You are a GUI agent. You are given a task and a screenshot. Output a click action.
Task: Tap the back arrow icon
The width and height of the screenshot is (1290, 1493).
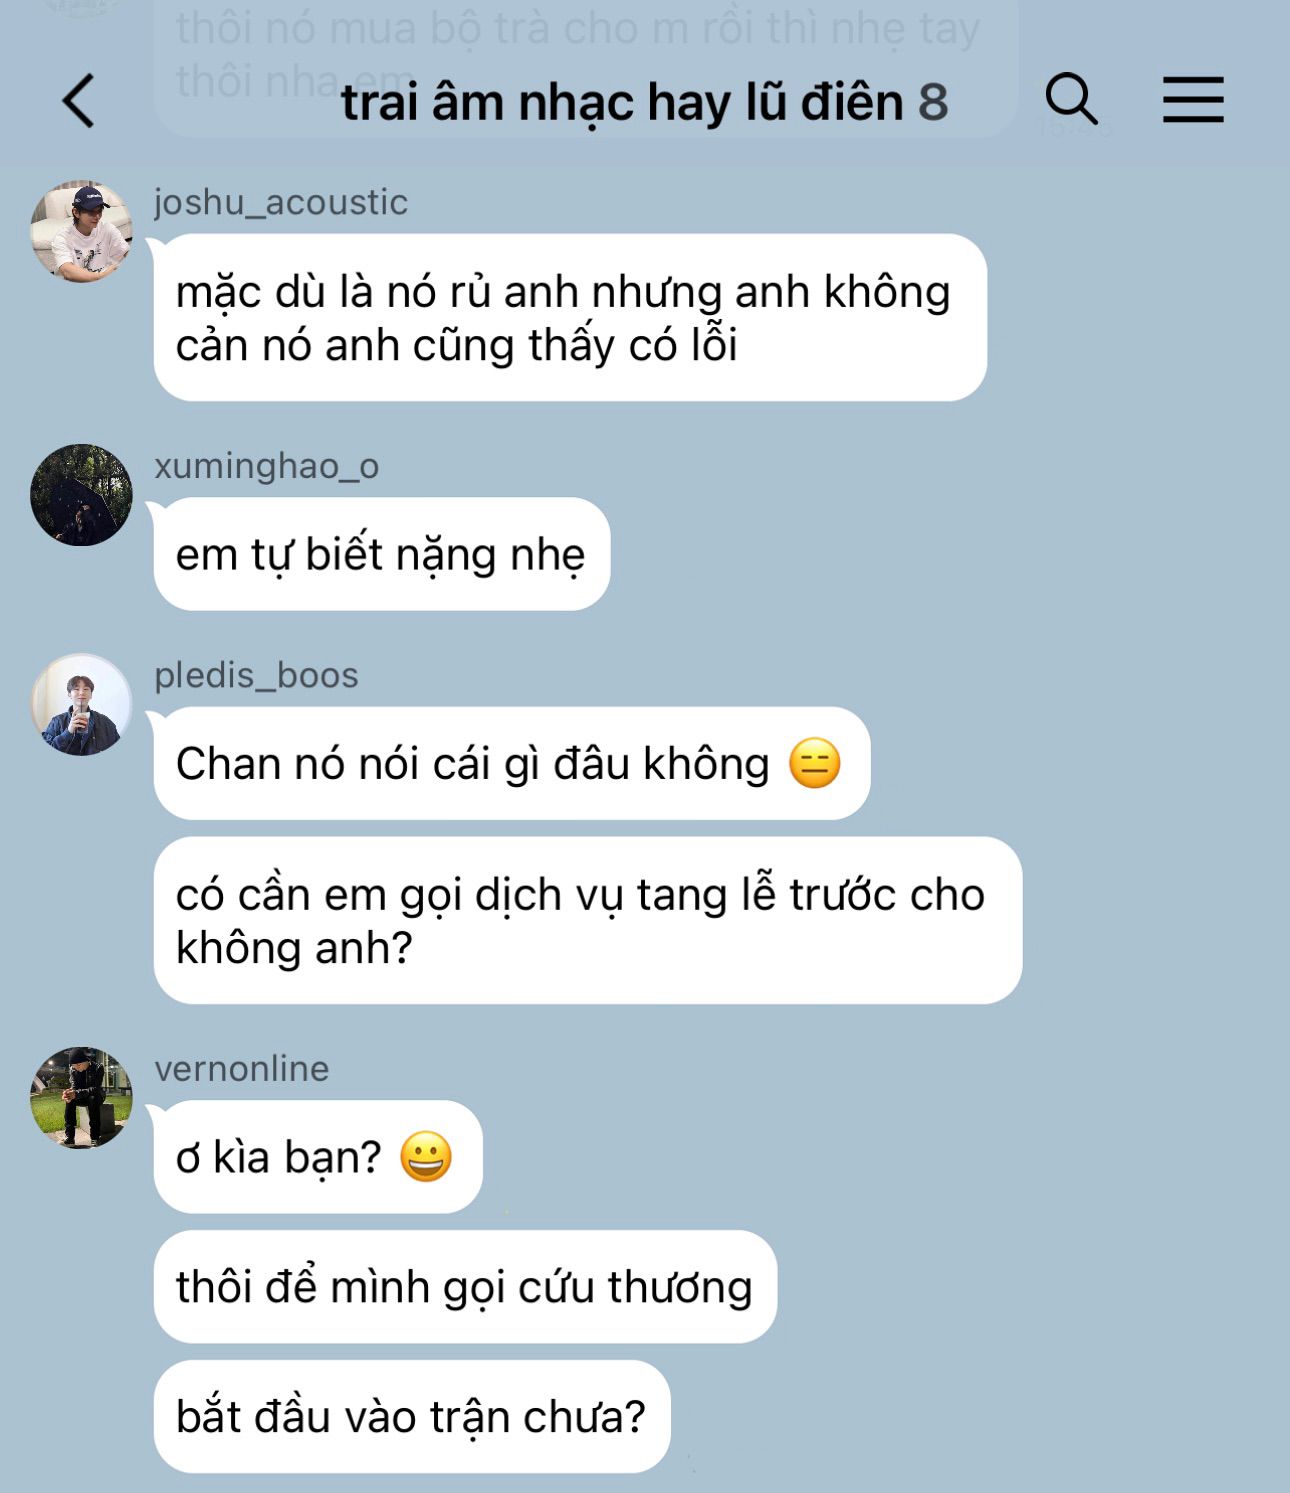pos(79,101)
